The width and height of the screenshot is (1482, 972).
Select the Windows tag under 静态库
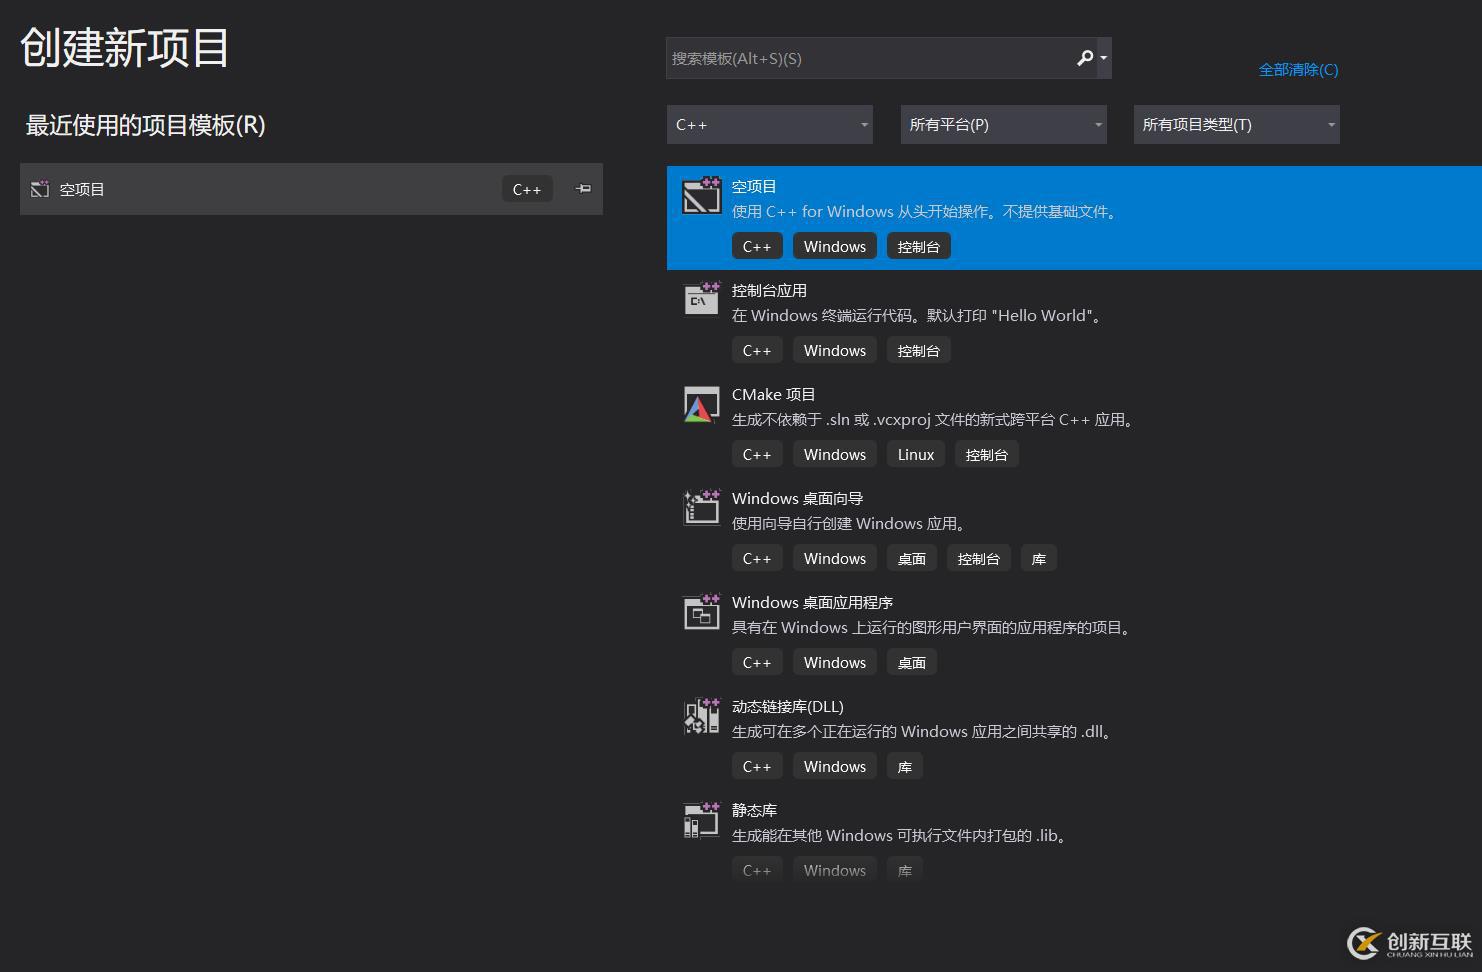click(x=834, y=868)
